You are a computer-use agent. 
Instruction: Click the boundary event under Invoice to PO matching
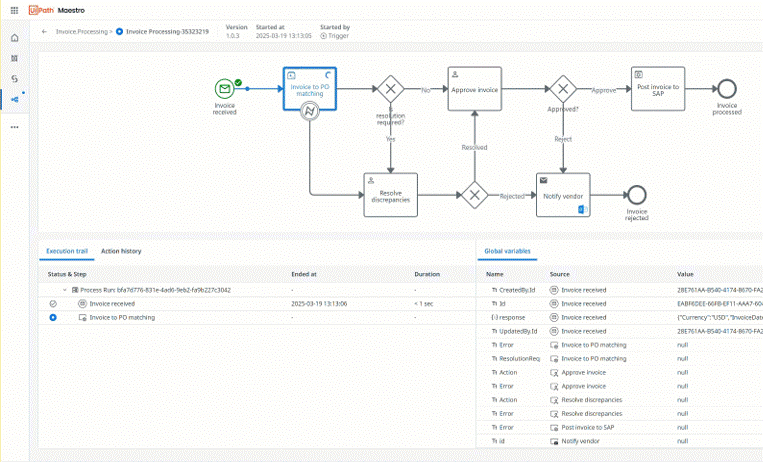point(310,111)
